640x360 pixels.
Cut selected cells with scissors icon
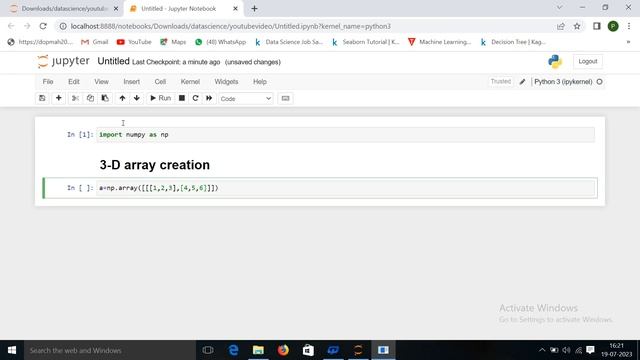pyautogui.click(x=75, y=98)
